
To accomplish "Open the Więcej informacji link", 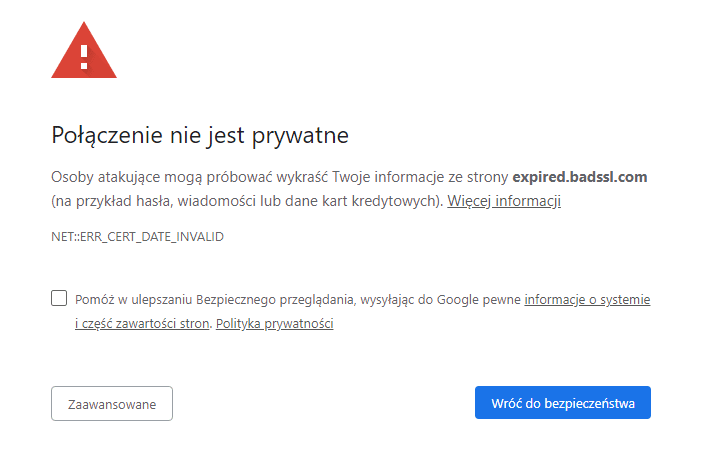I will click(504, 201).
